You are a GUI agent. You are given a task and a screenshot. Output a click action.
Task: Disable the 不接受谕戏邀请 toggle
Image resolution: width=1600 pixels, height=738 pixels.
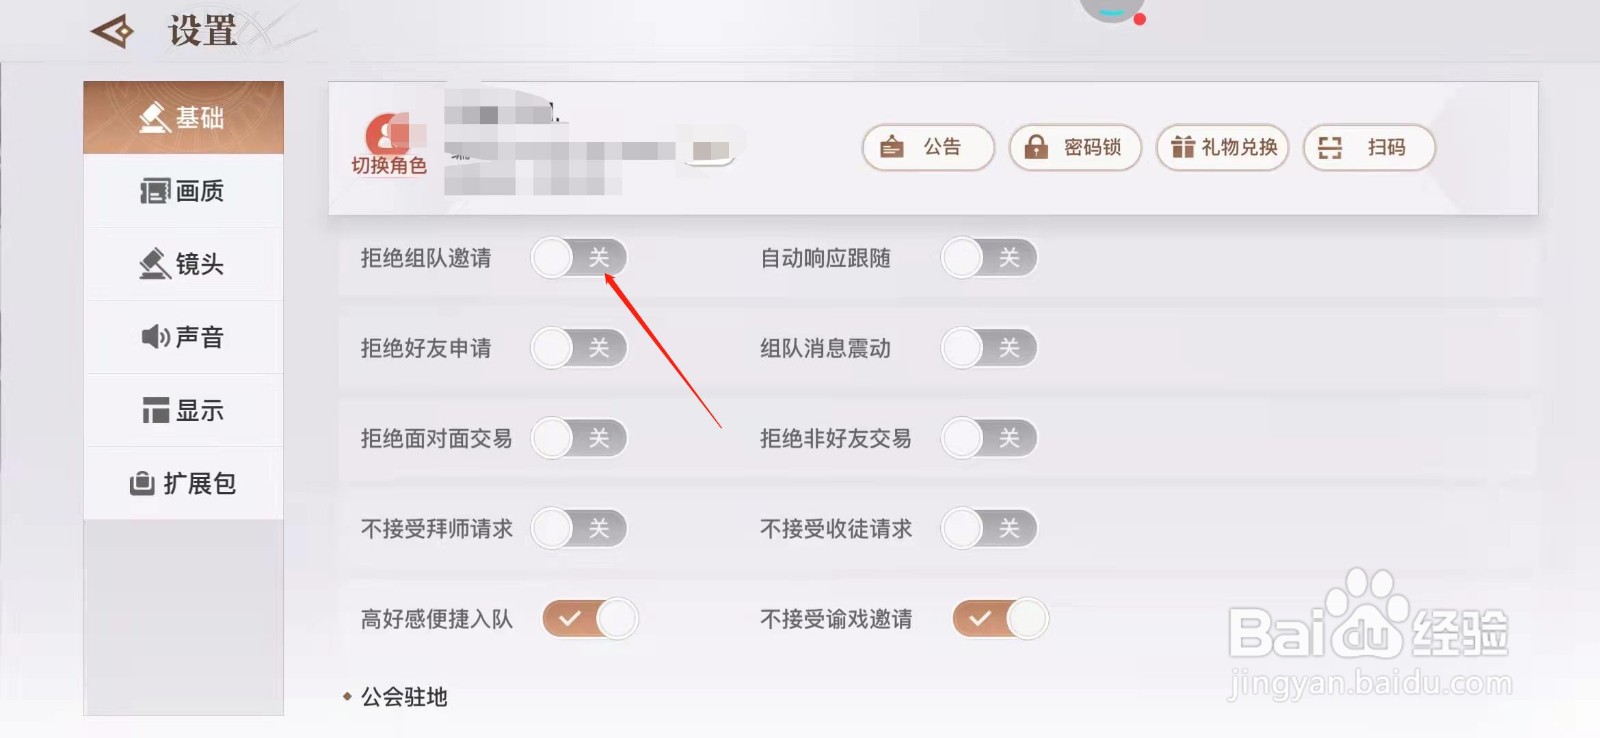(x=1000, y=618)
